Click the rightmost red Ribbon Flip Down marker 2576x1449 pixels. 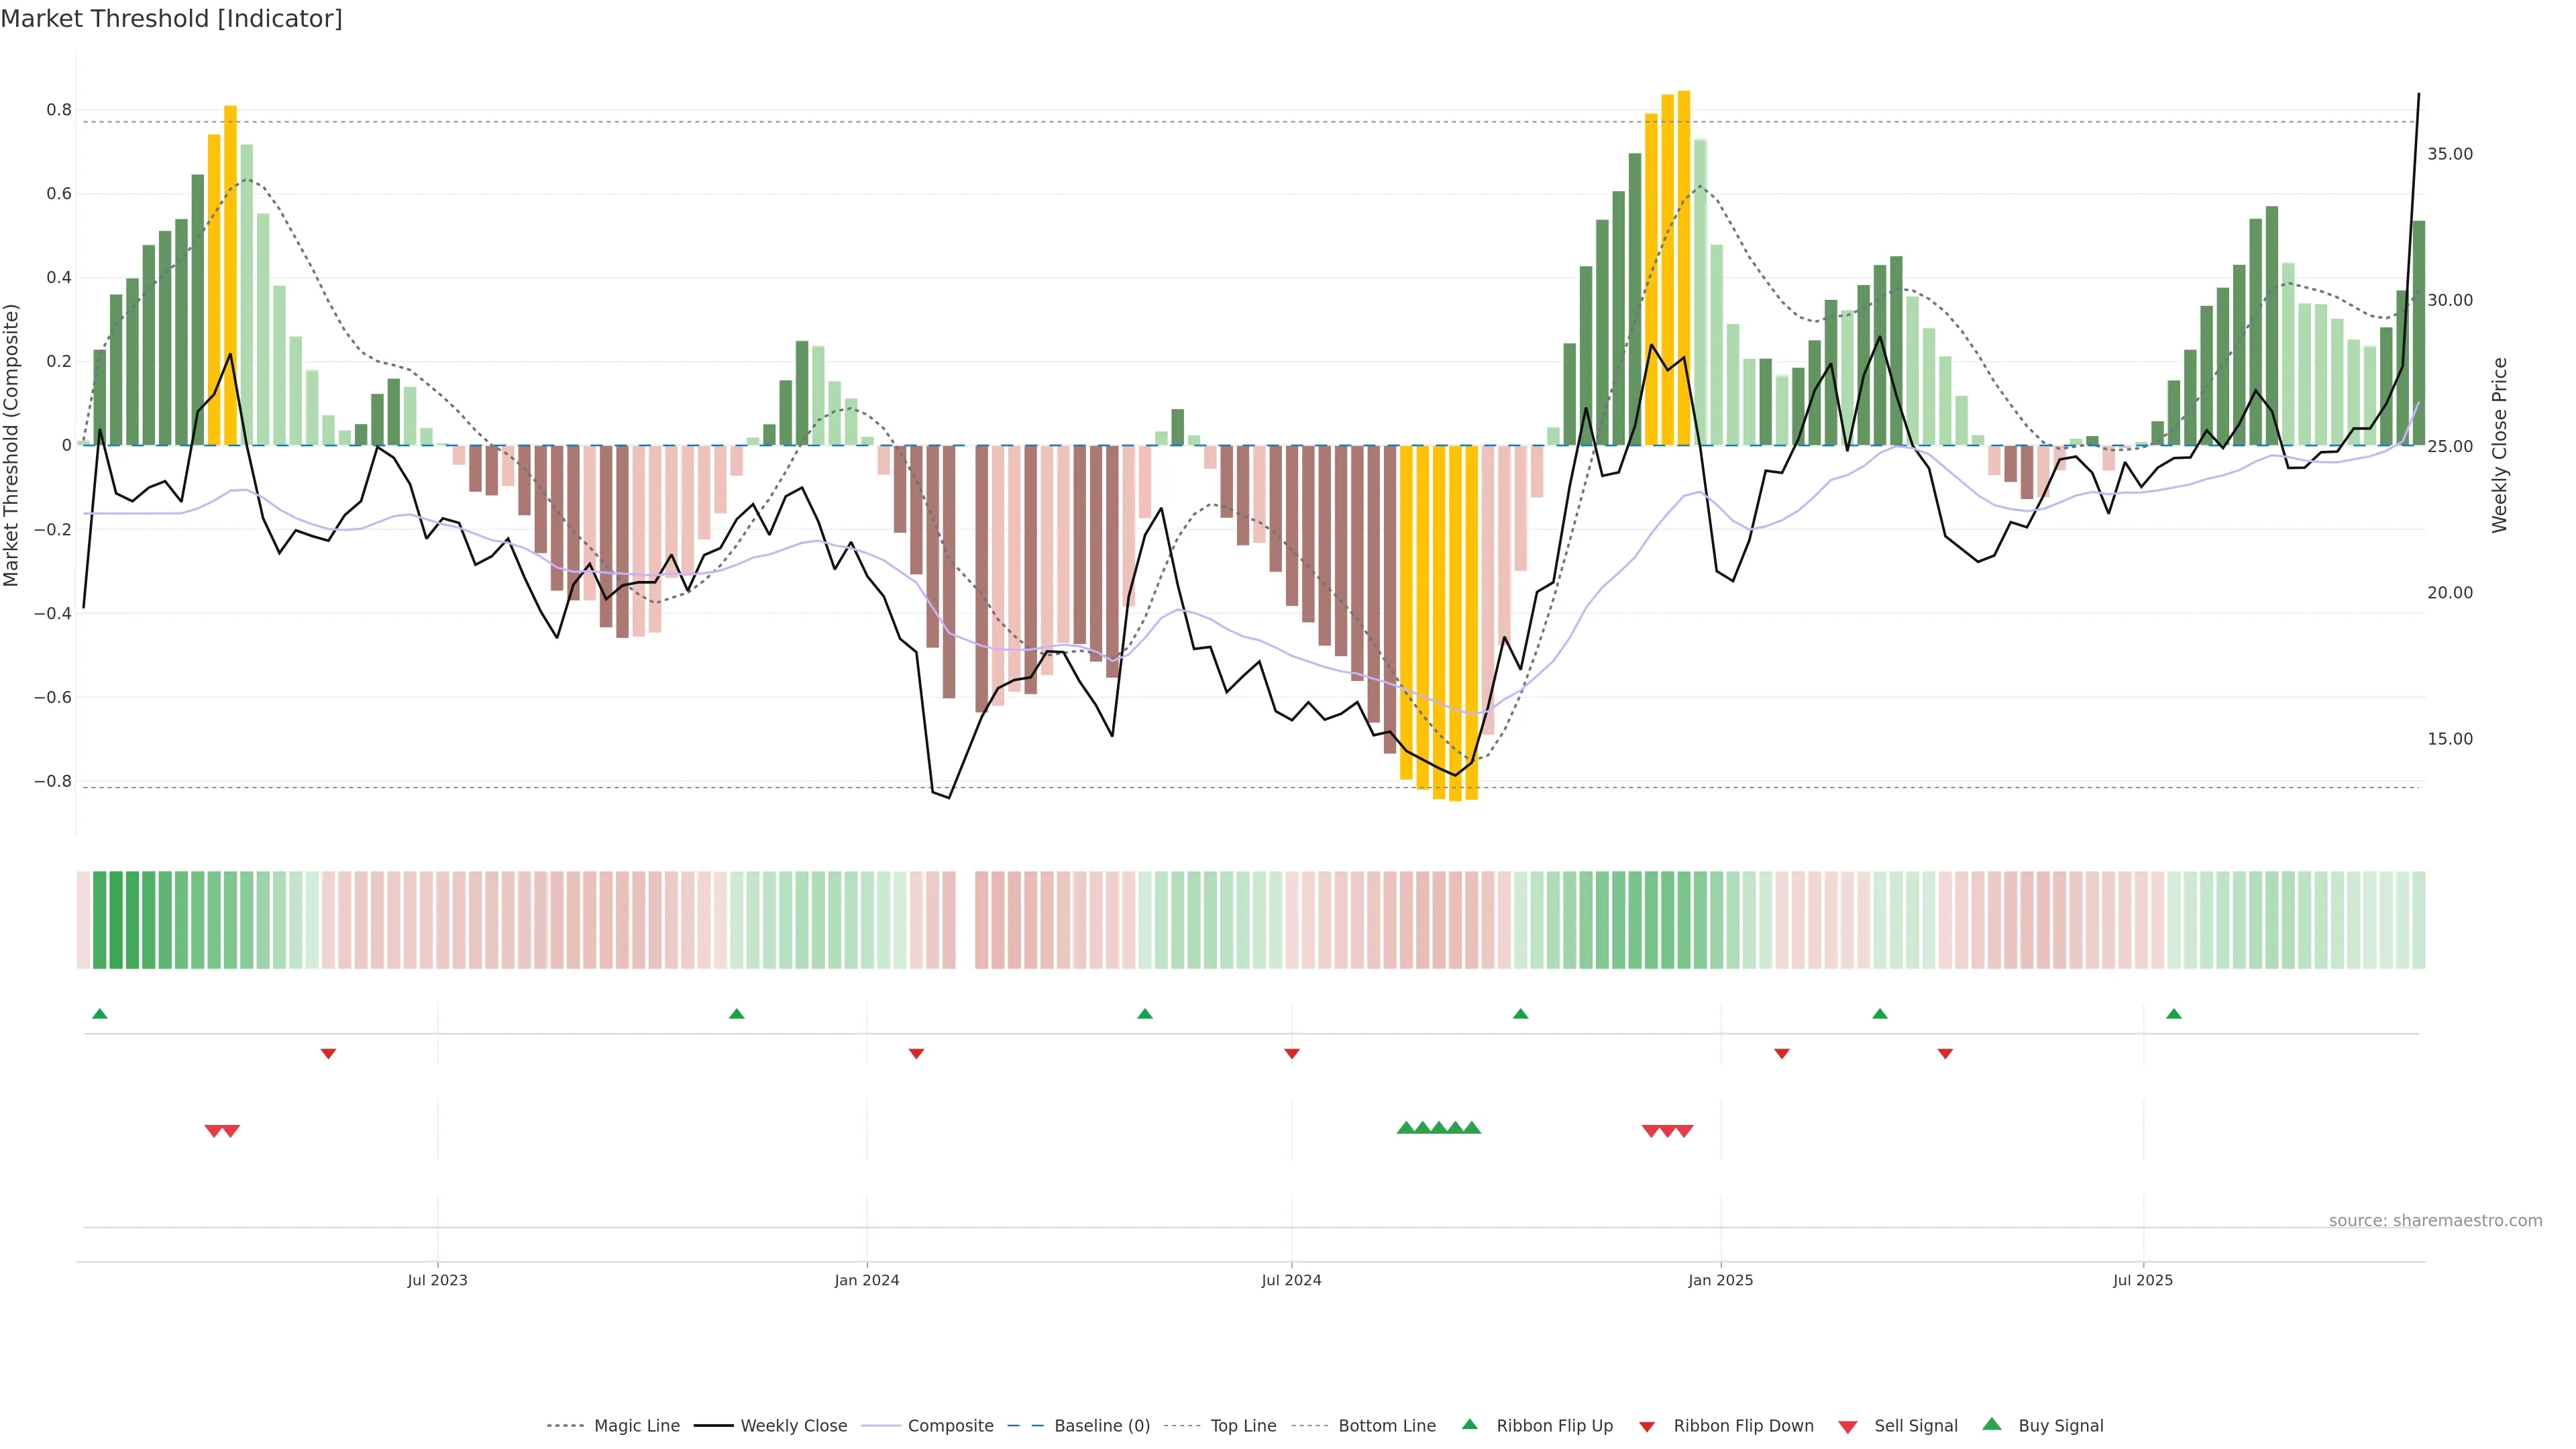tap(1945, 1053)
